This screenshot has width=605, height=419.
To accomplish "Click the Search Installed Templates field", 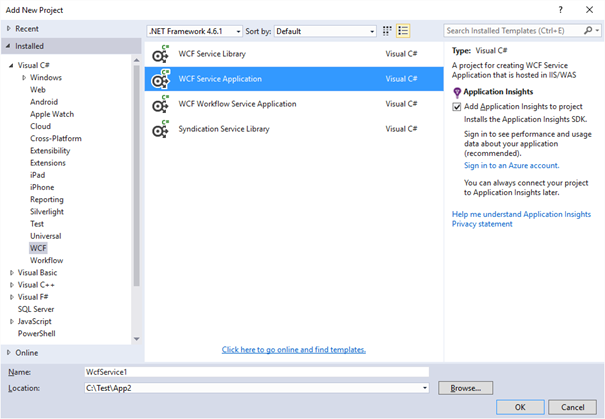I will pos(514,30).
